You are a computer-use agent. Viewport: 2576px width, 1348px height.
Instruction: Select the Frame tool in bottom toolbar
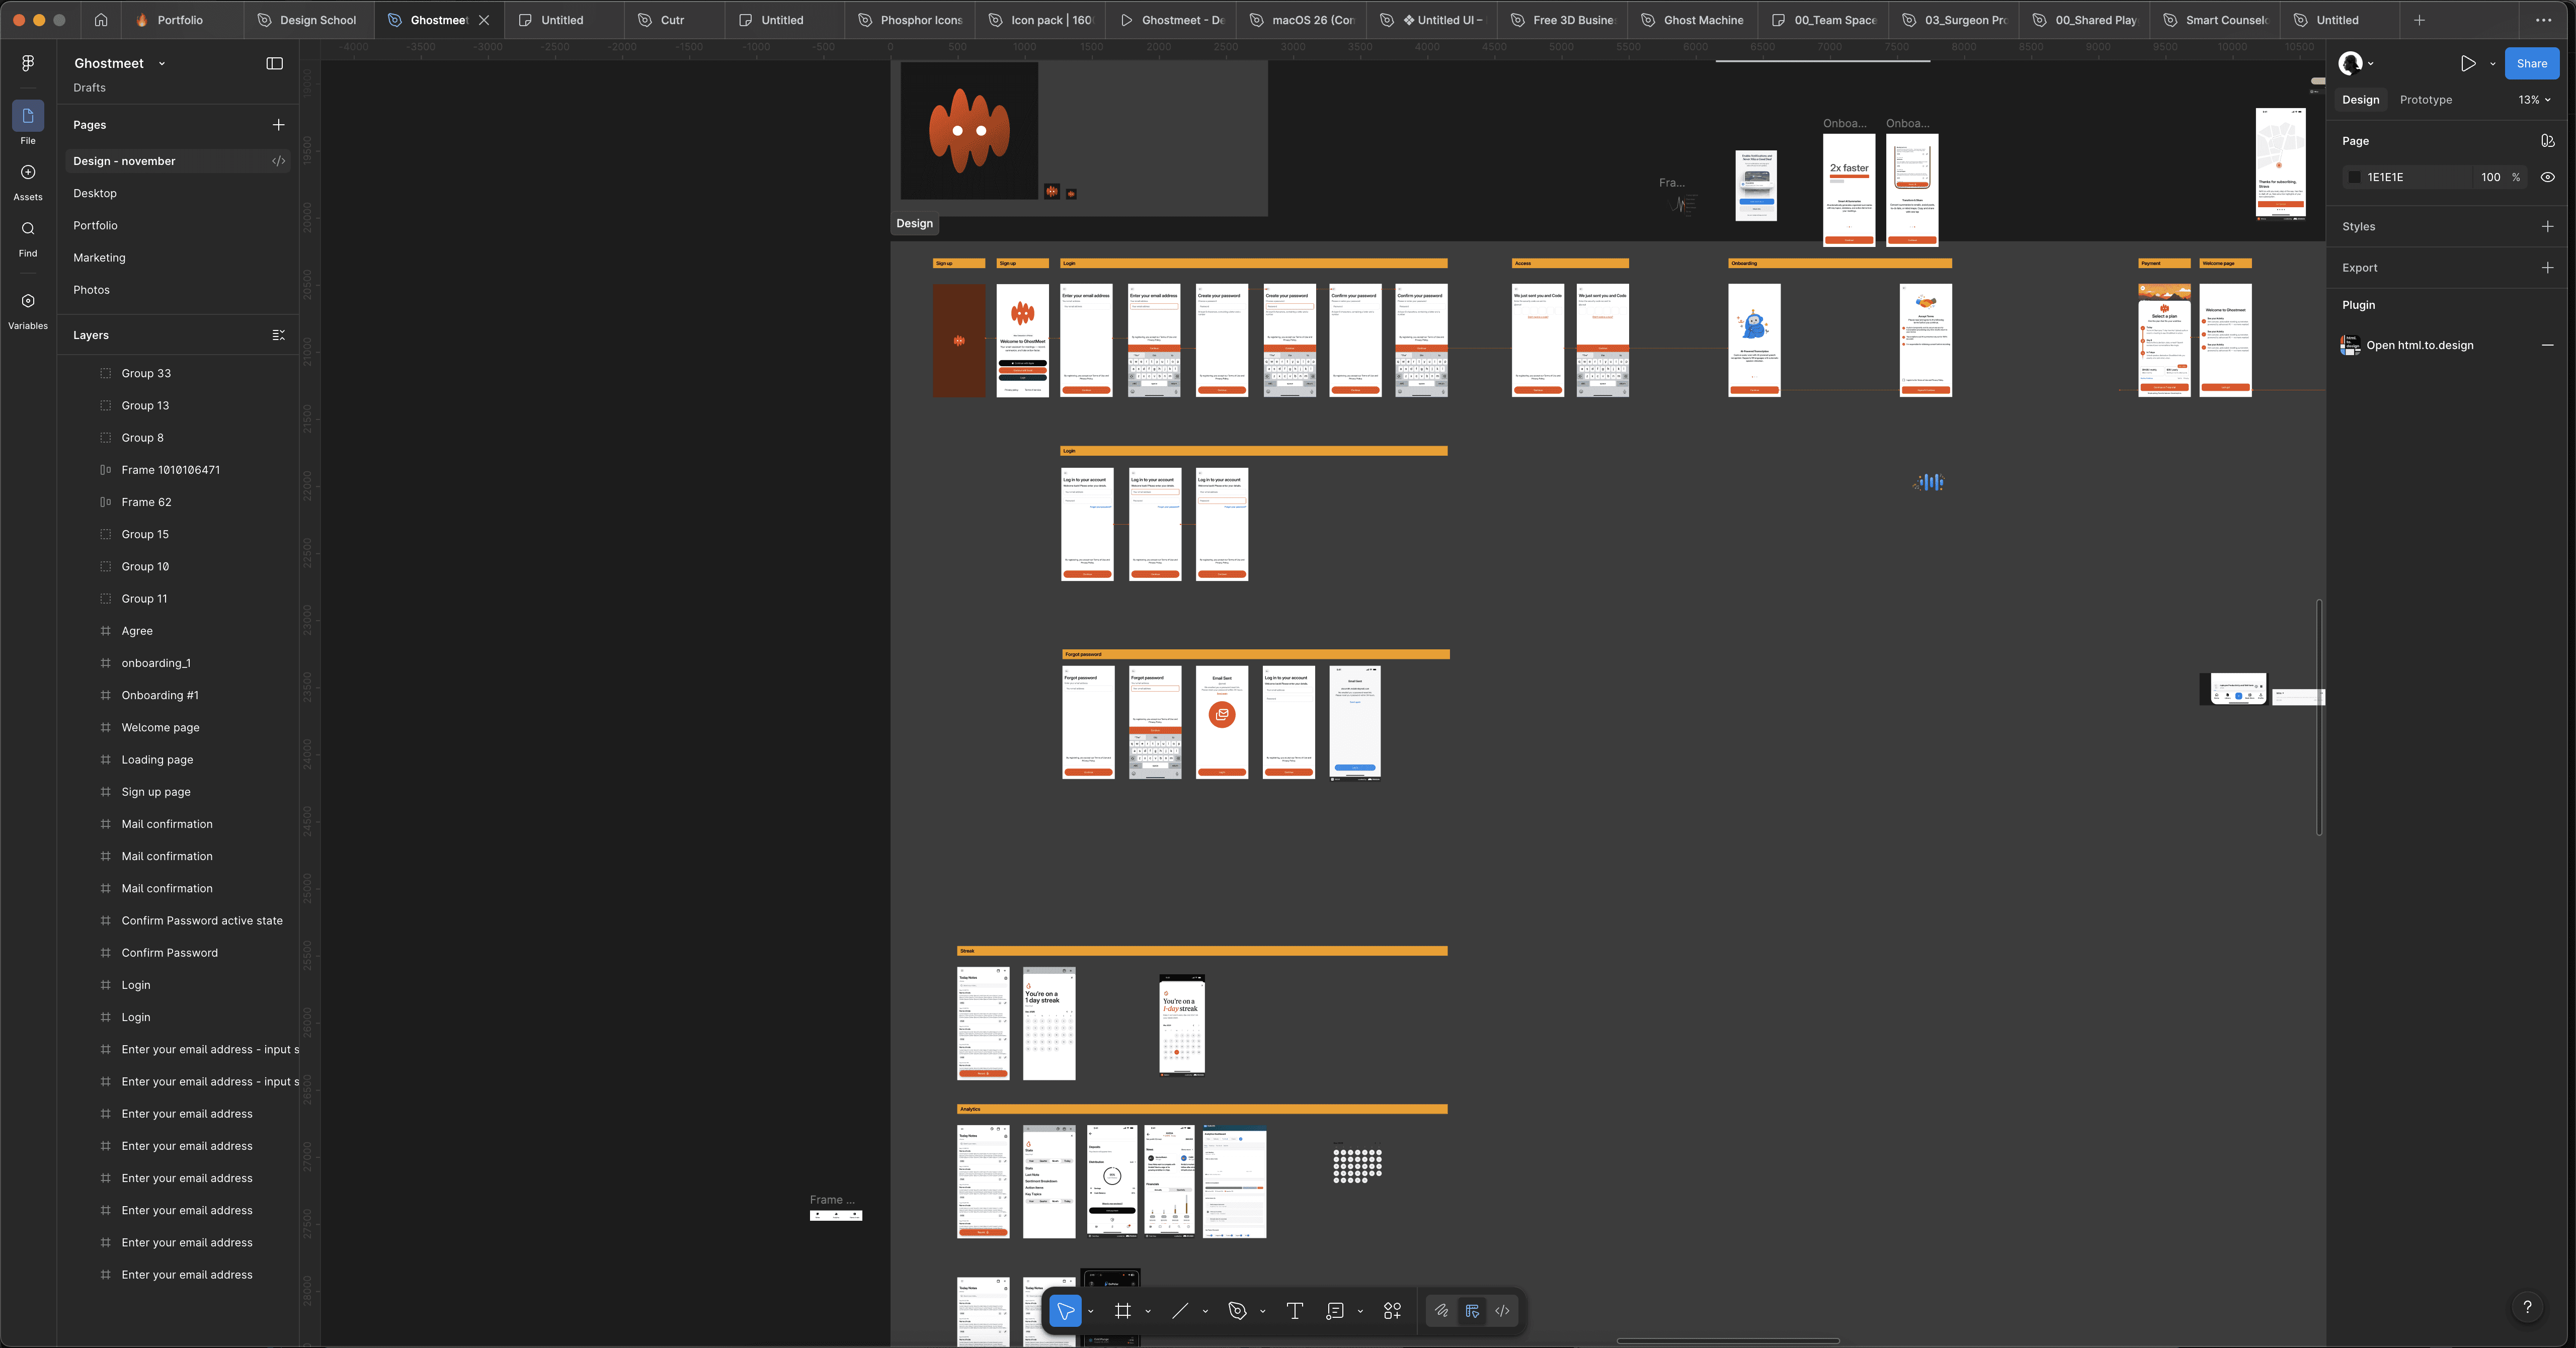[1123, 1311]
